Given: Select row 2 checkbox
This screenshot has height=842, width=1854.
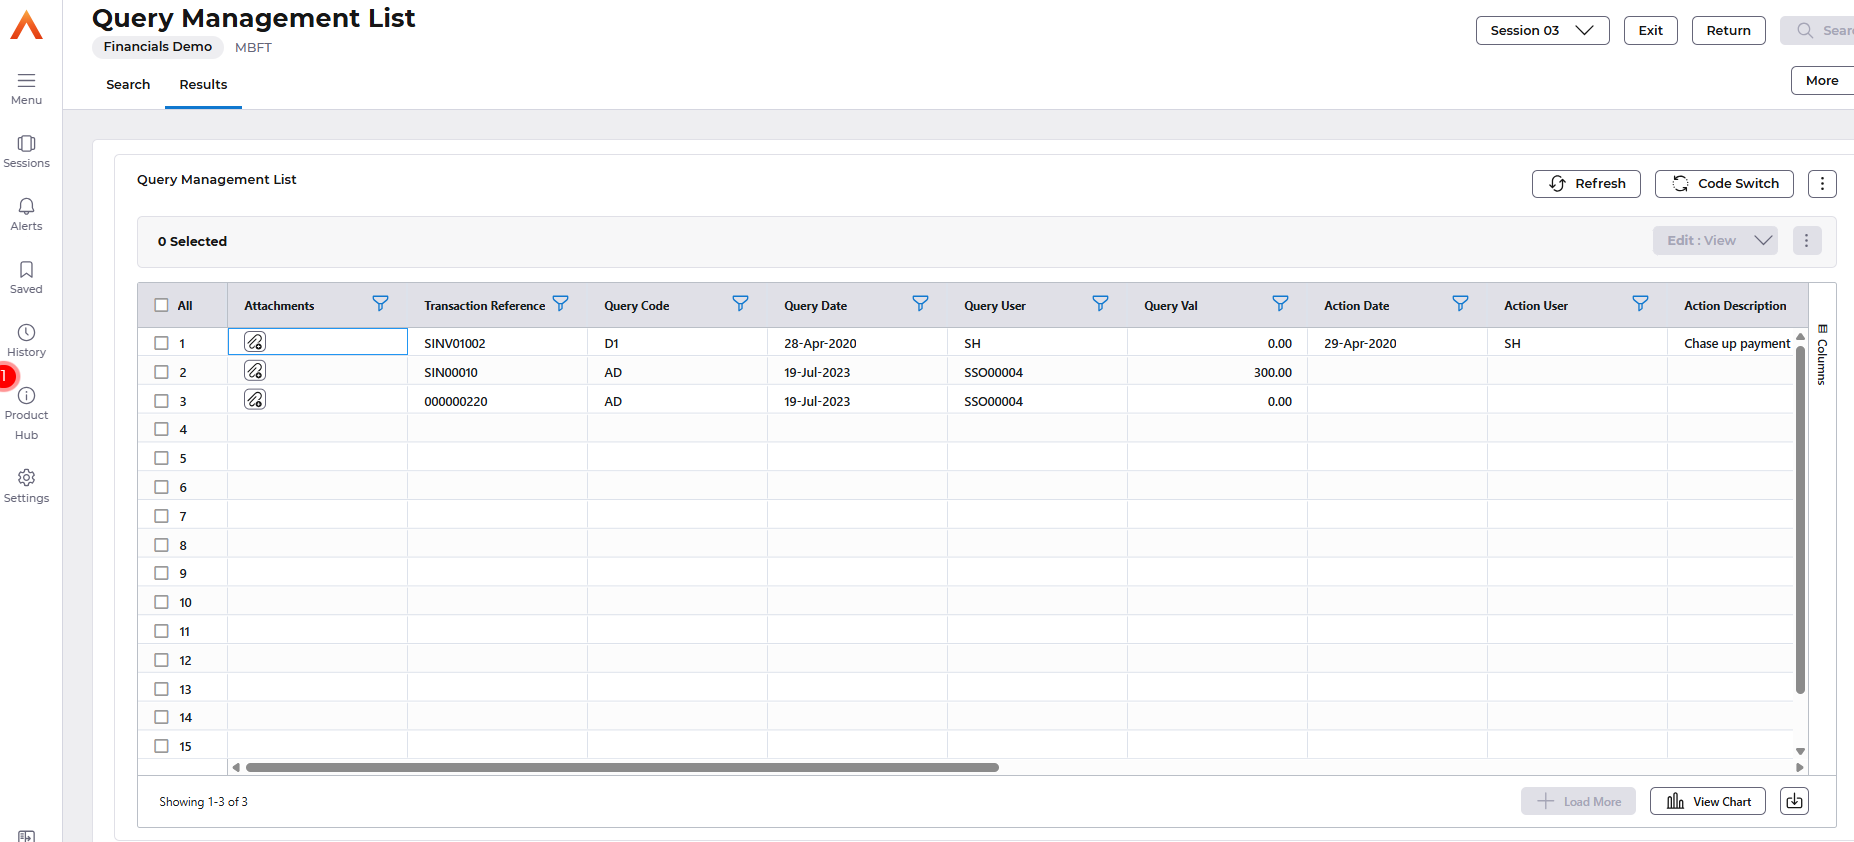Looking at the screenshot, I should click(161, 372).
